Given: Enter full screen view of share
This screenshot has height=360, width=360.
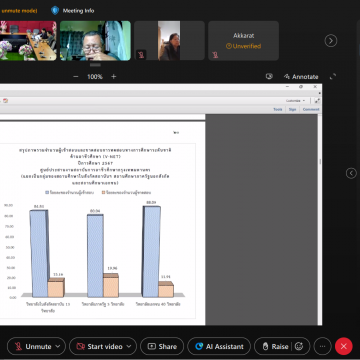Looking at the screenshot, I should tap(333, 77).
